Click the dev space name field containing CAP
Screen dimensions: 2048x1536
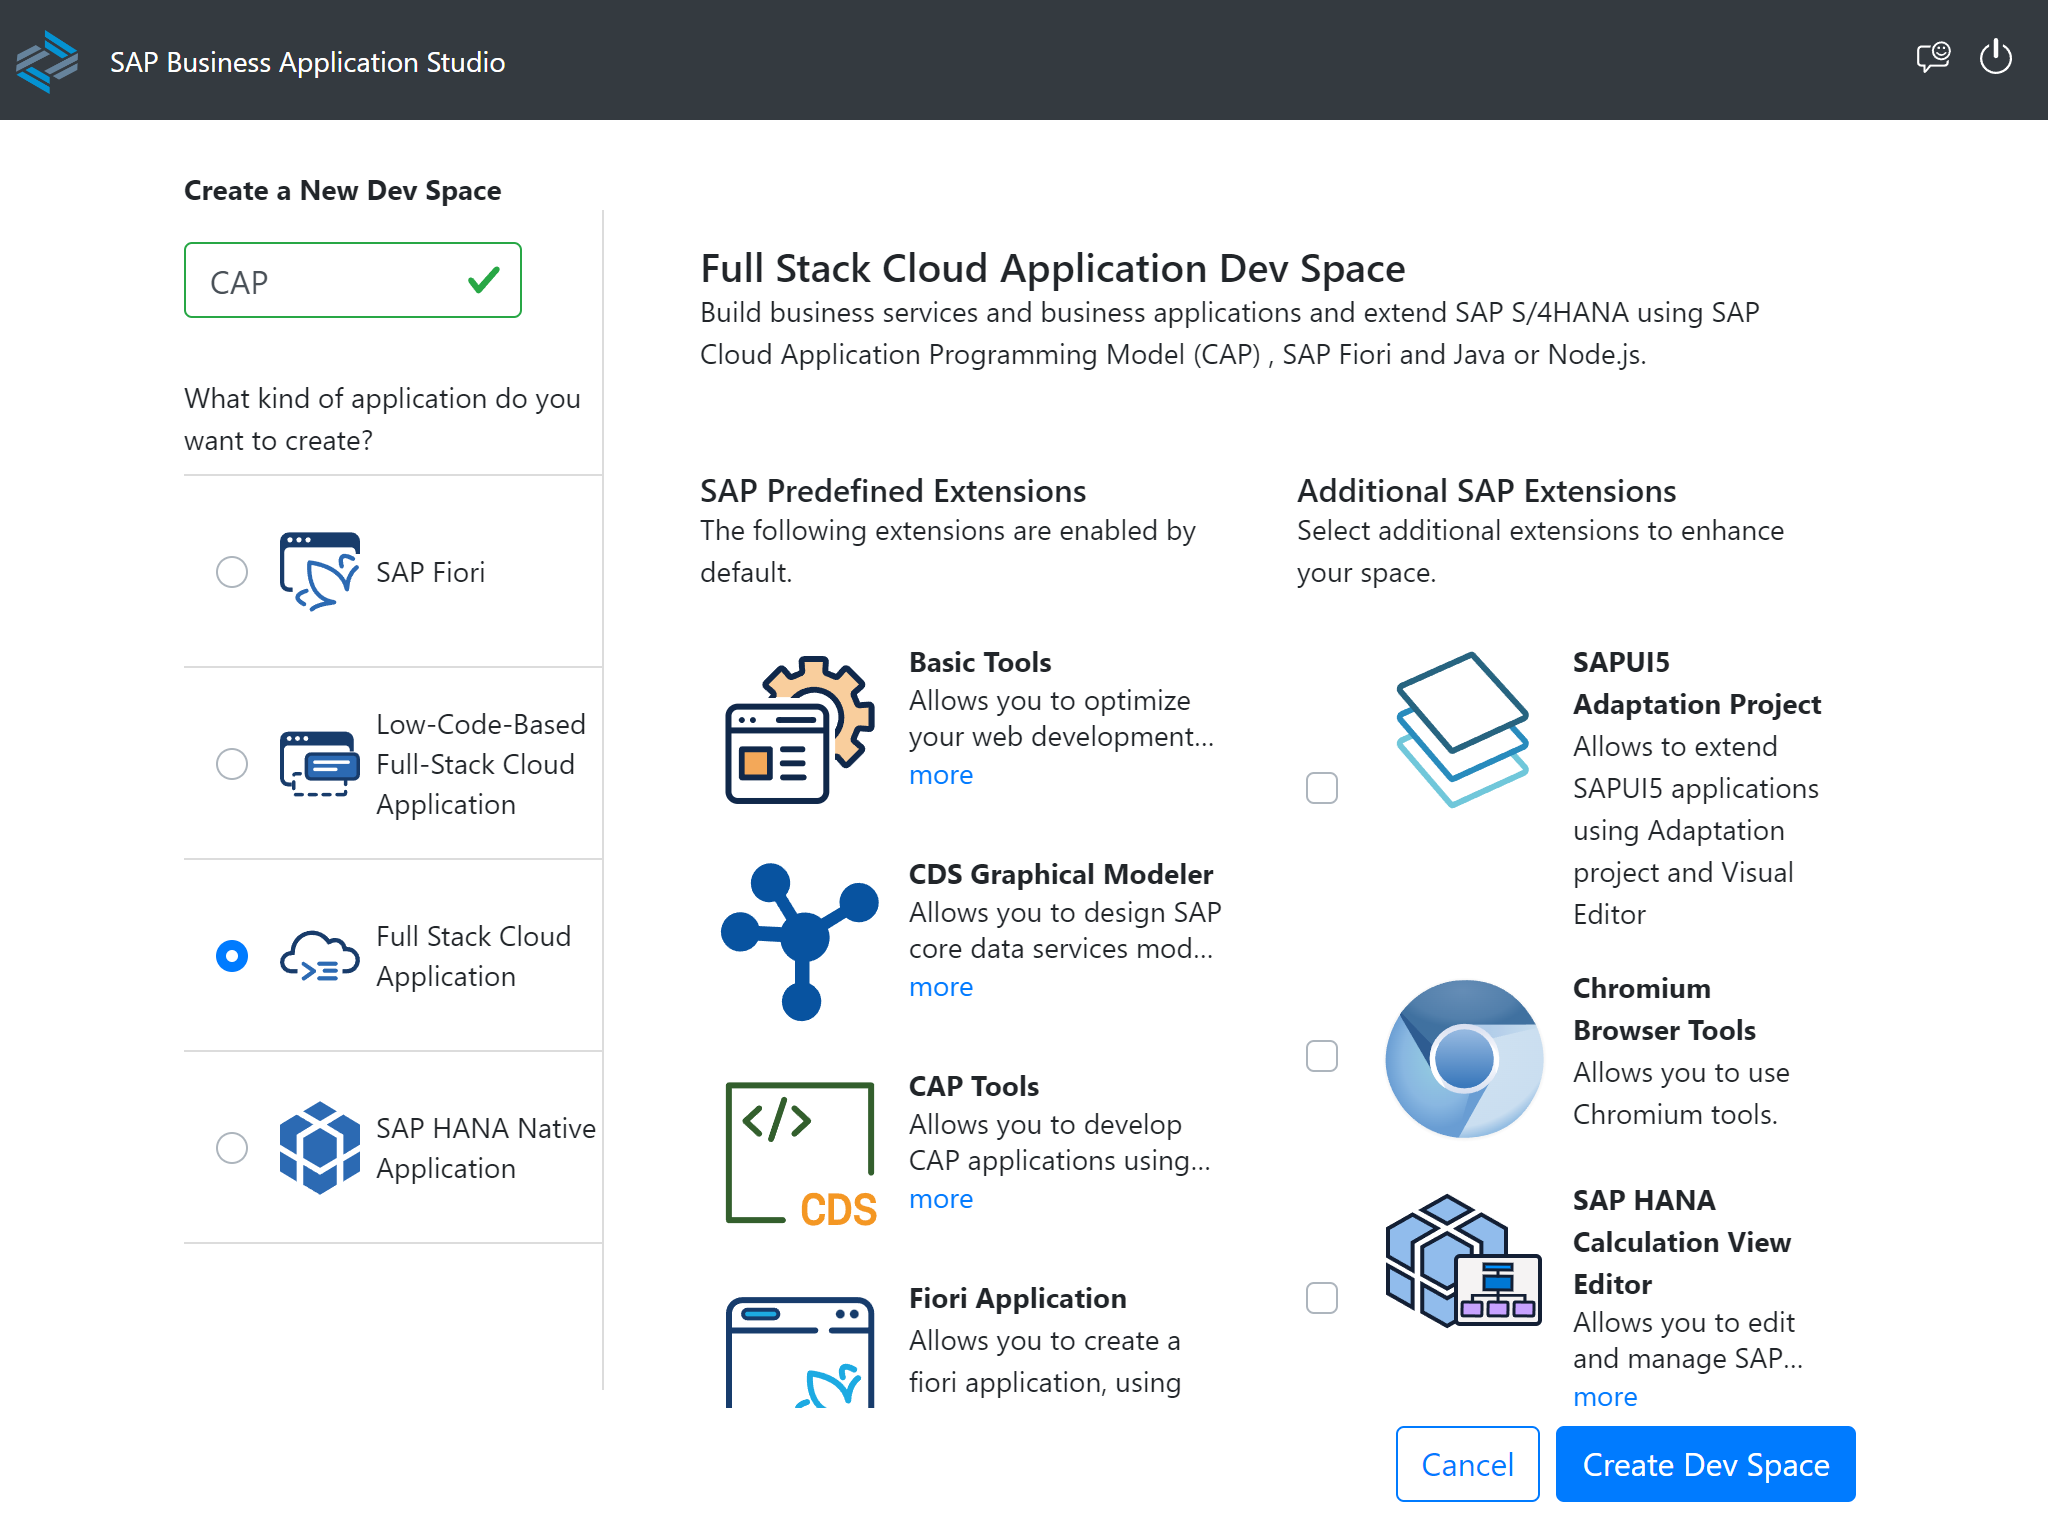[352, 280]
